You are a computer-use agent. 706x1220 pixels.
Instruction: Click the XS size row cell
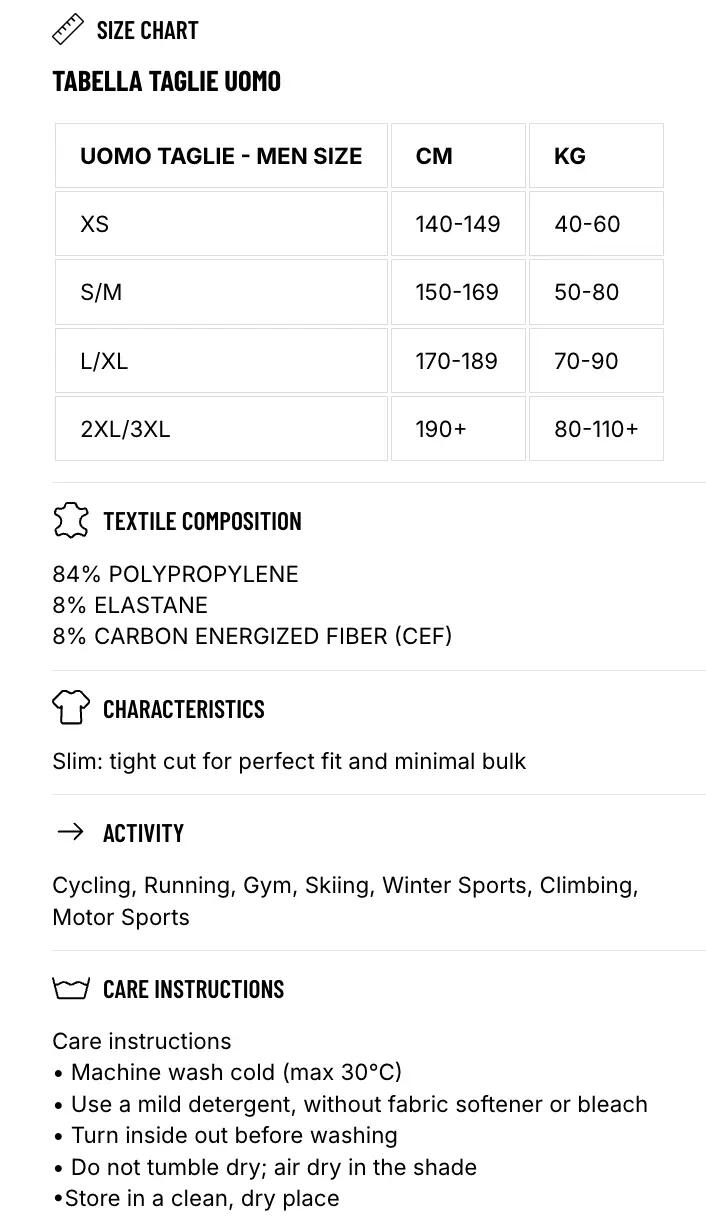(221, 224)
